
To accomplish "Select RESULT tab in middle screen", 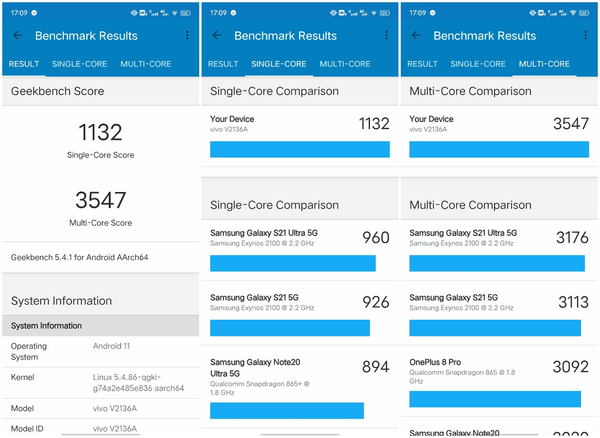I will (223, 64).
